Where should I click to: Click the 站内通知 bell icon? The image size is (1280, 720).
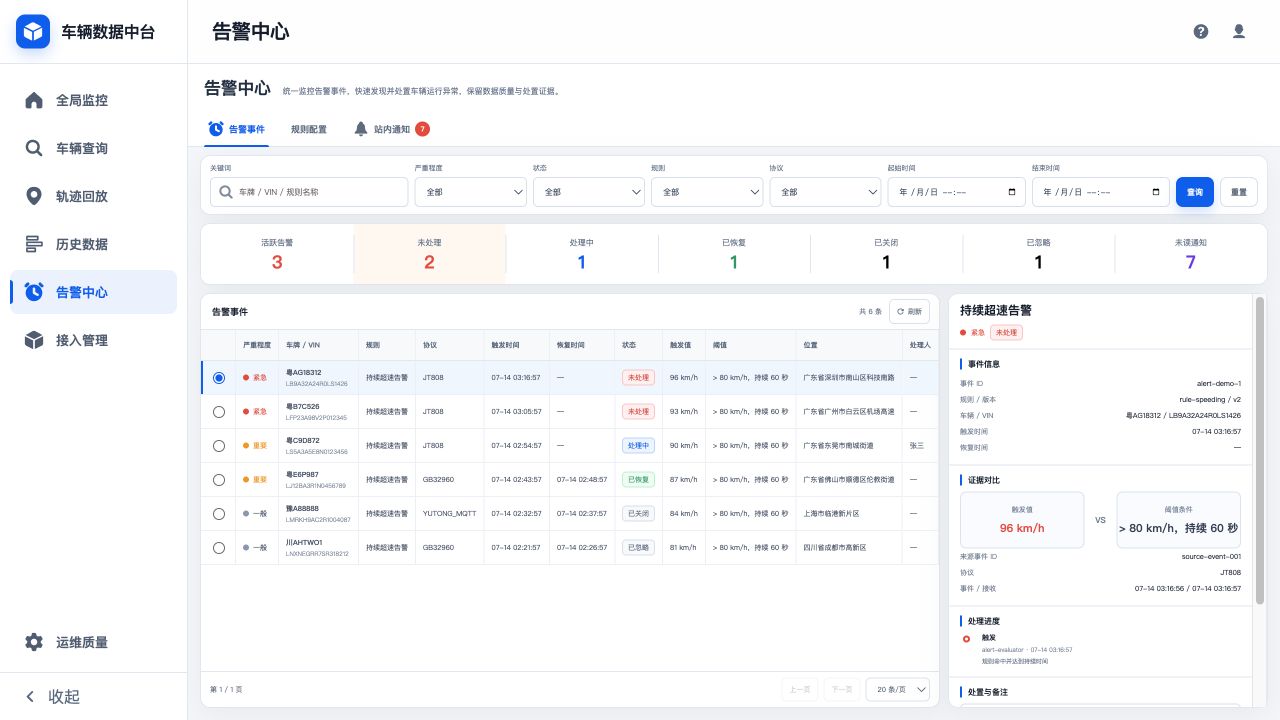[361, 129]
